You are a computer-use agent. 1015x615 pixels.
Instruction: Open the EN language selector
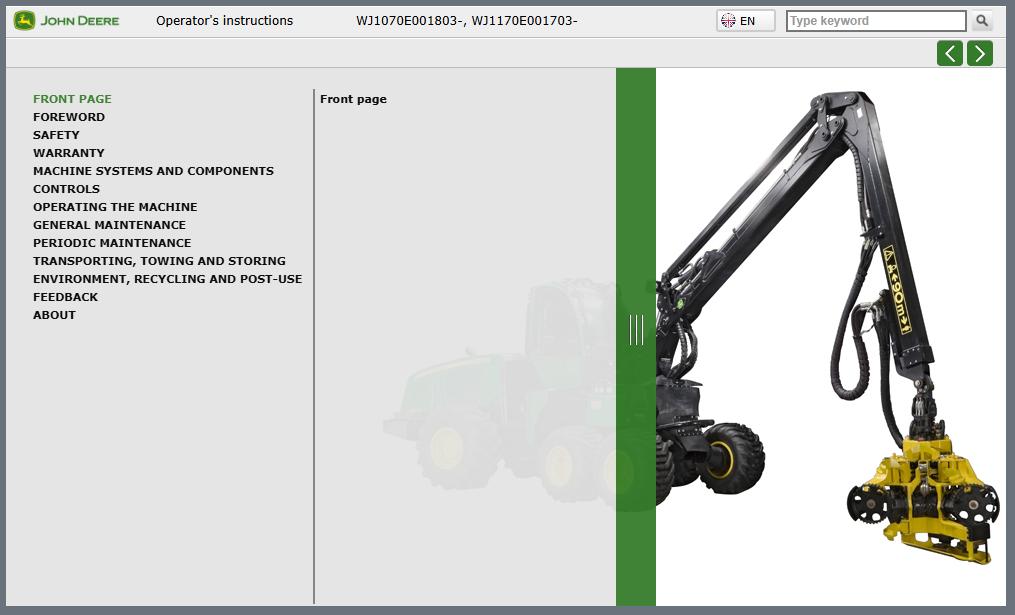746,21
